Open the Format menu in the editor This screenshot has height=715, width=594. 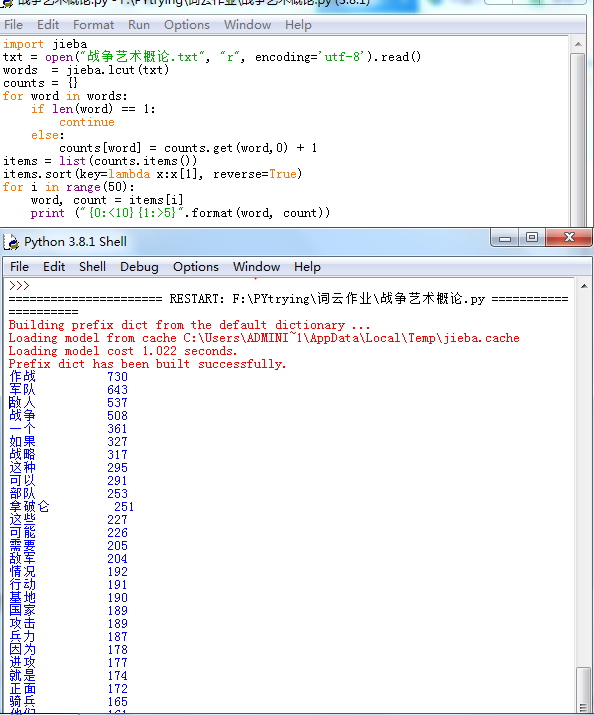pos(93,25)
